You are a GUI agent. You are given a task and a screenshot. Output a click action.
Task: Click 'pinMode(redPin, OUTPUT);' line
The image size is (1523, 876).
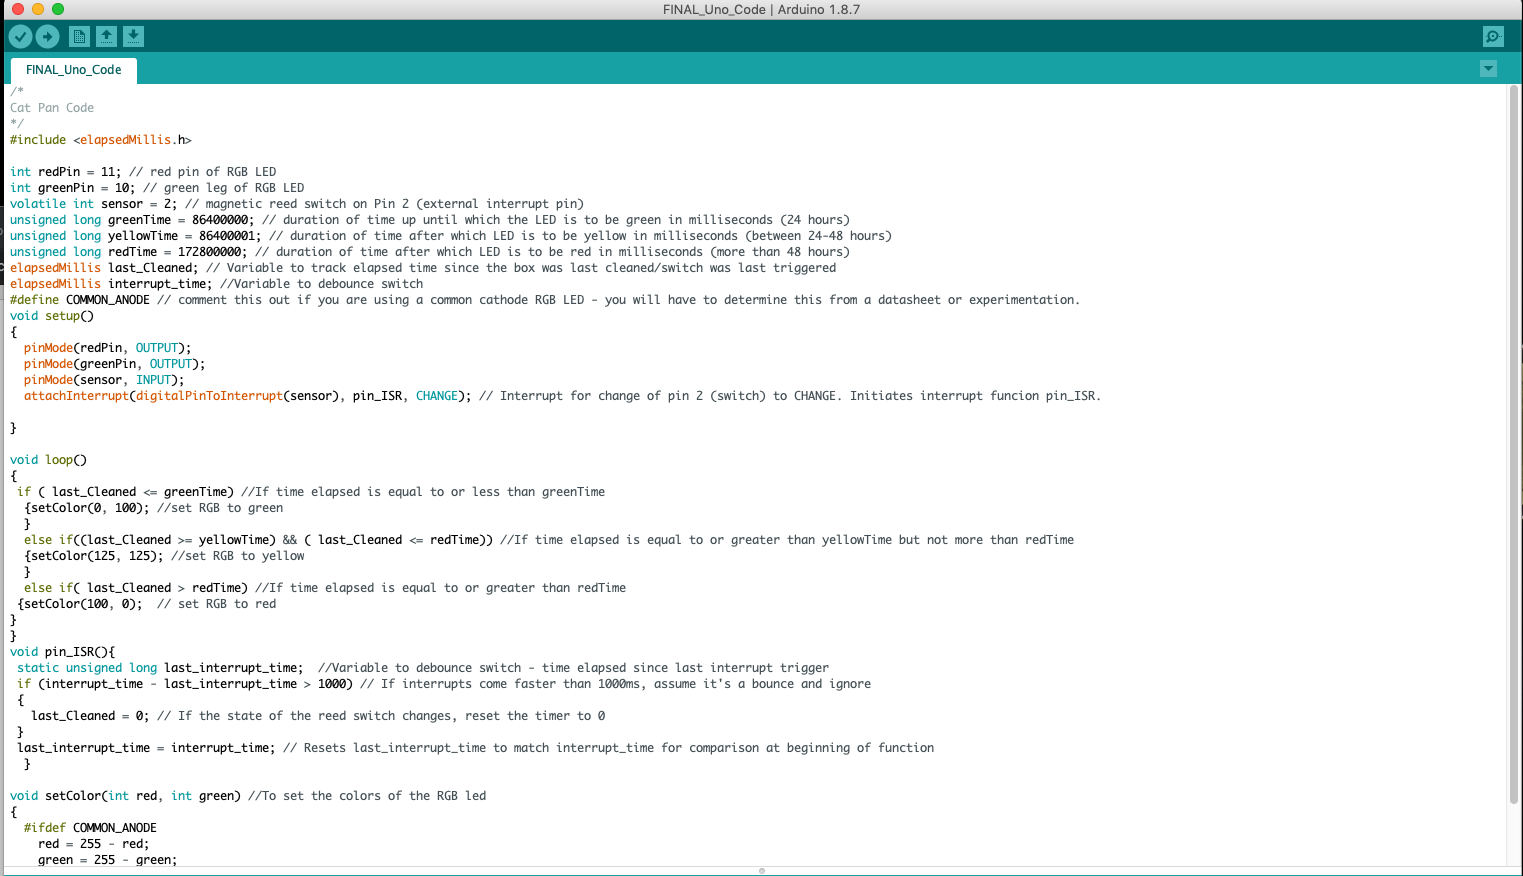pos(107,348)
